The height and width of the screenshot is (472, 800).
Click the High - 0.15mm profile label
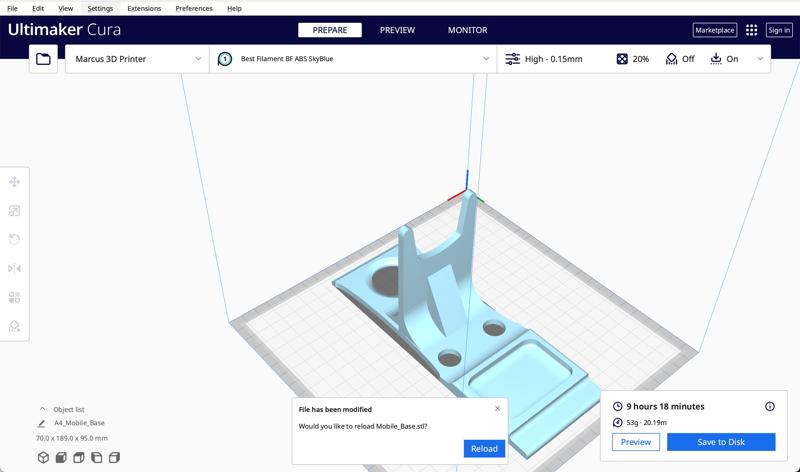click(554, 59)
